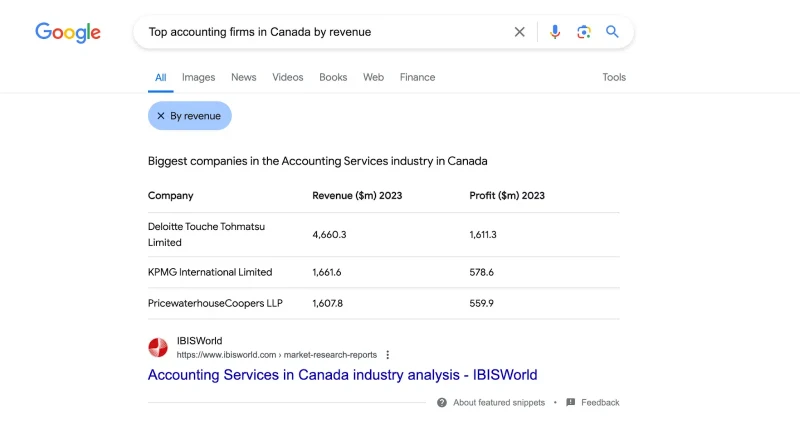The image size is (800, 434).
Task: Select KPMG International Limited cell
Action: [x=210, y=272]
